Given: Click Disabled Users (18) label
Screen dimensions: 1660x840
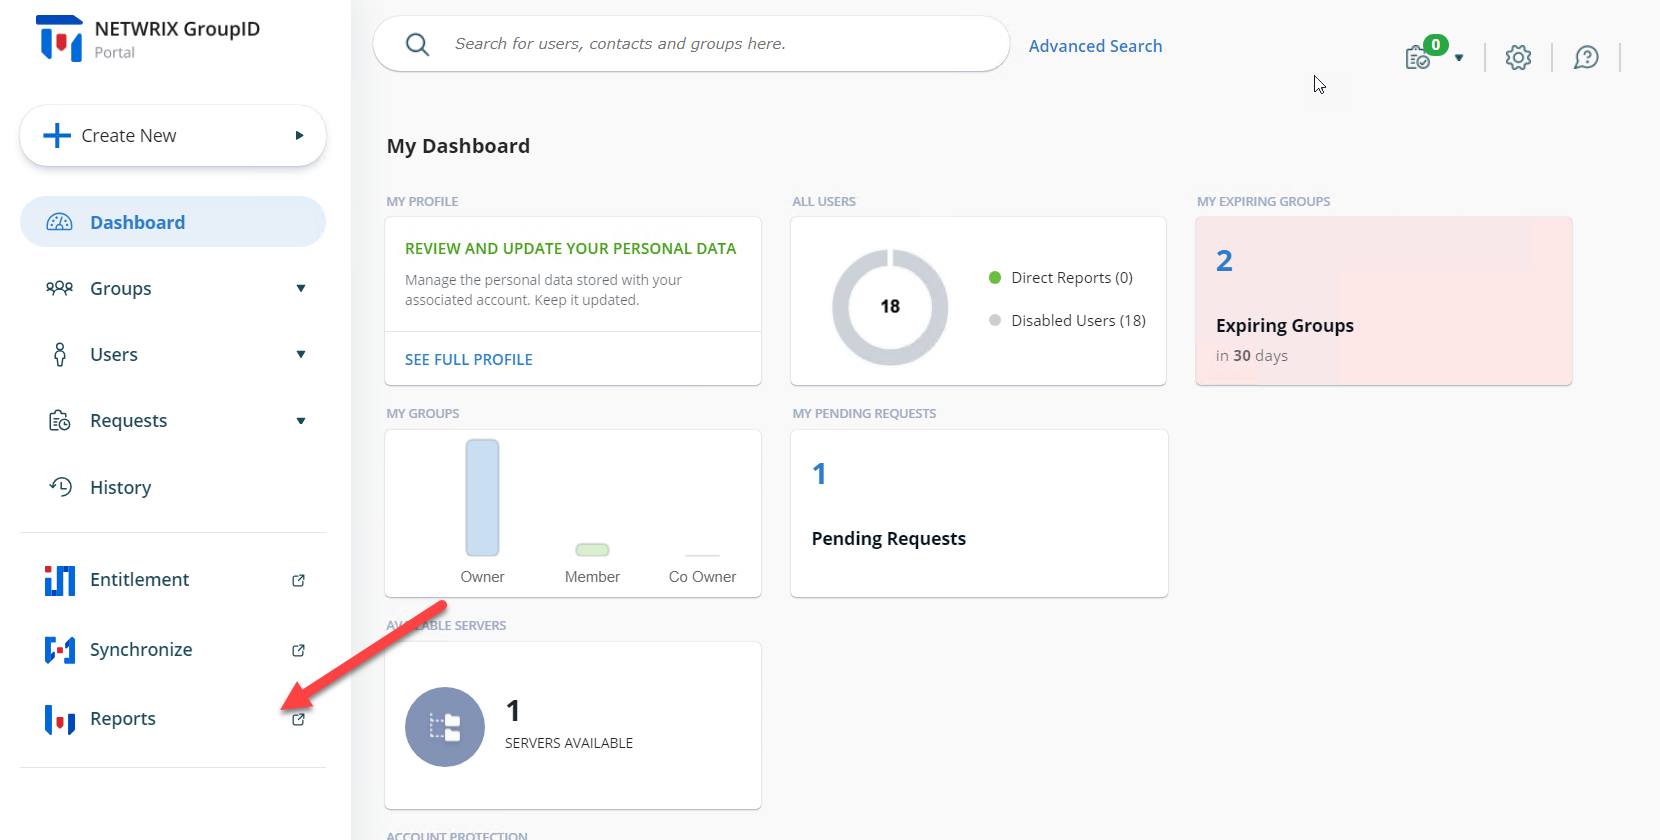Looking at the screenshot, I should pos(1078,320).
